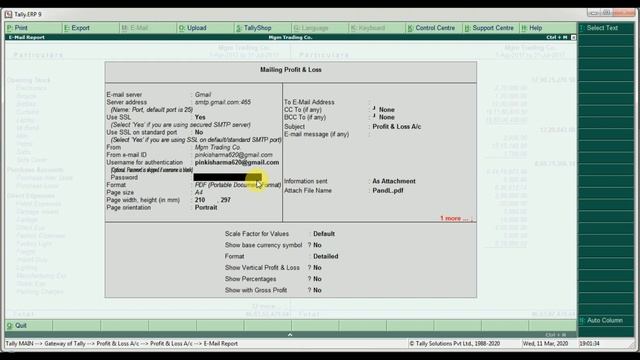Click From name Mgm Trading Co.

[218, 147]
